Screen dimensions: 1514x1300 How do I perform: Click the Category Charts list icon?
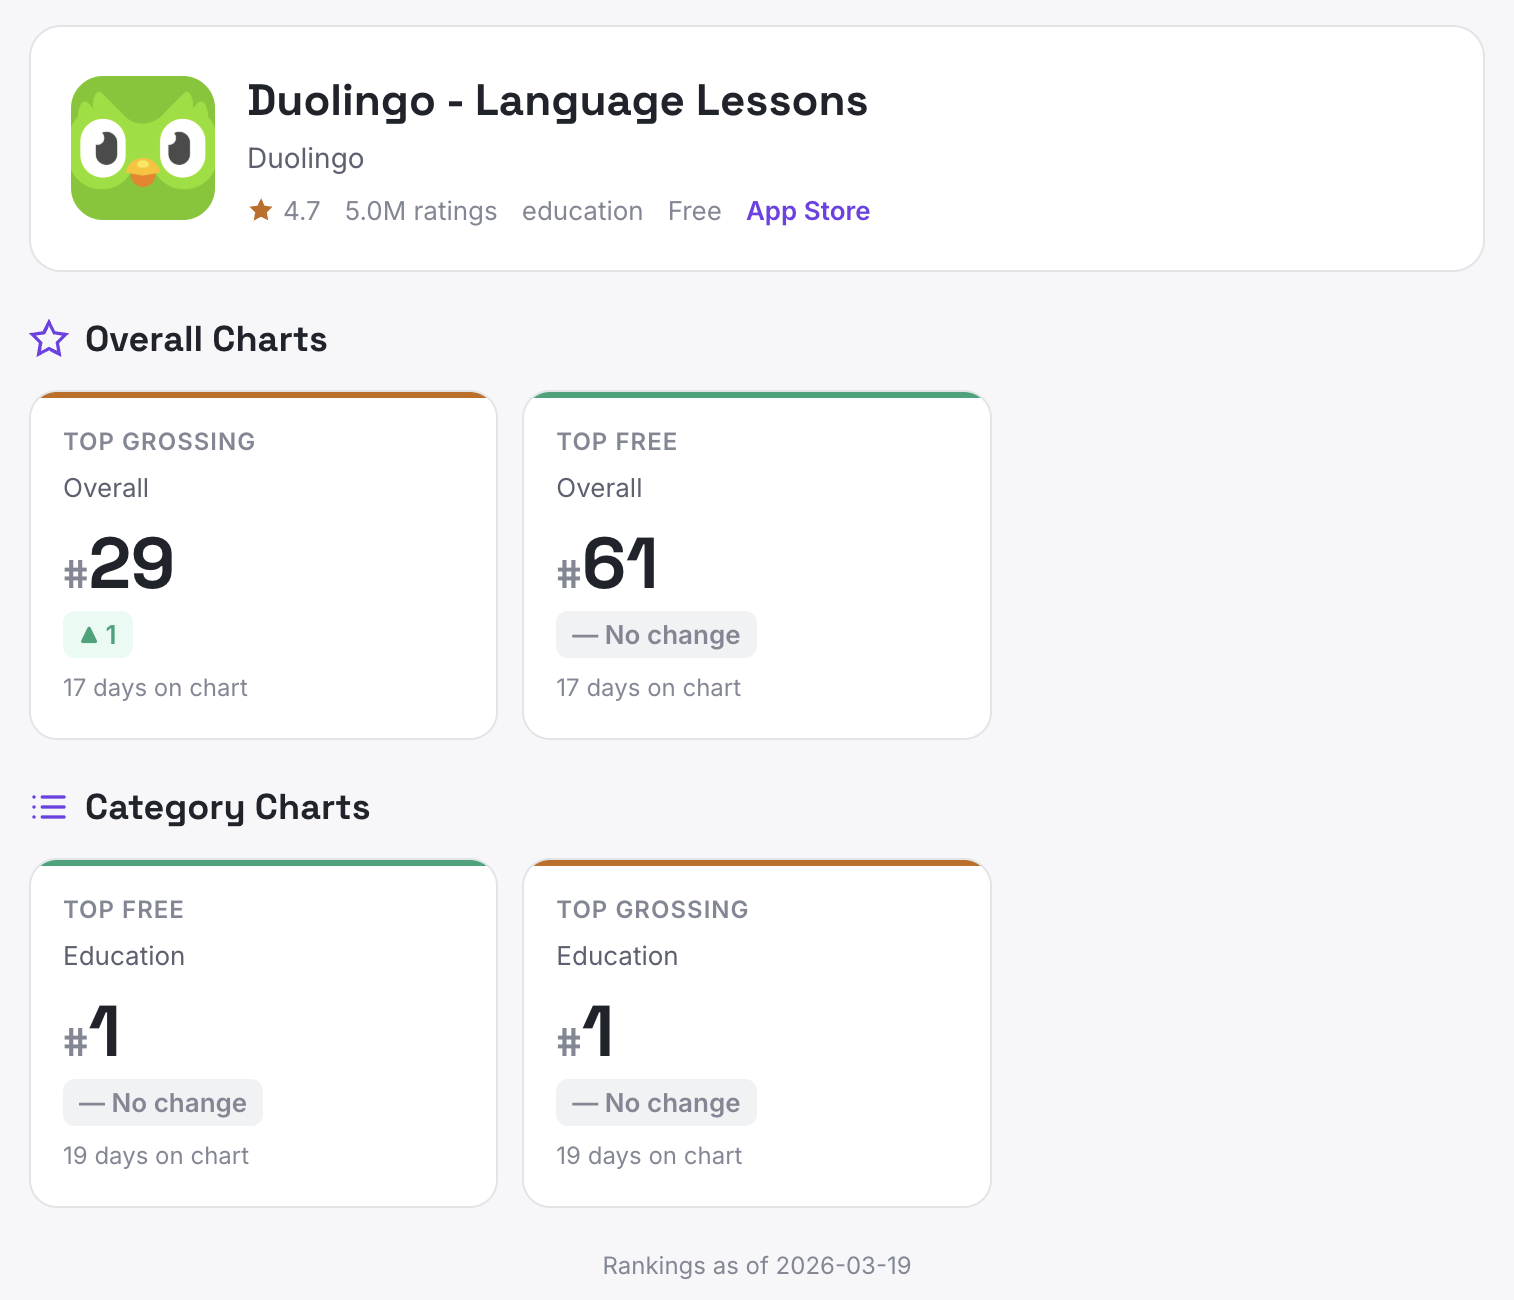[49, 807]
